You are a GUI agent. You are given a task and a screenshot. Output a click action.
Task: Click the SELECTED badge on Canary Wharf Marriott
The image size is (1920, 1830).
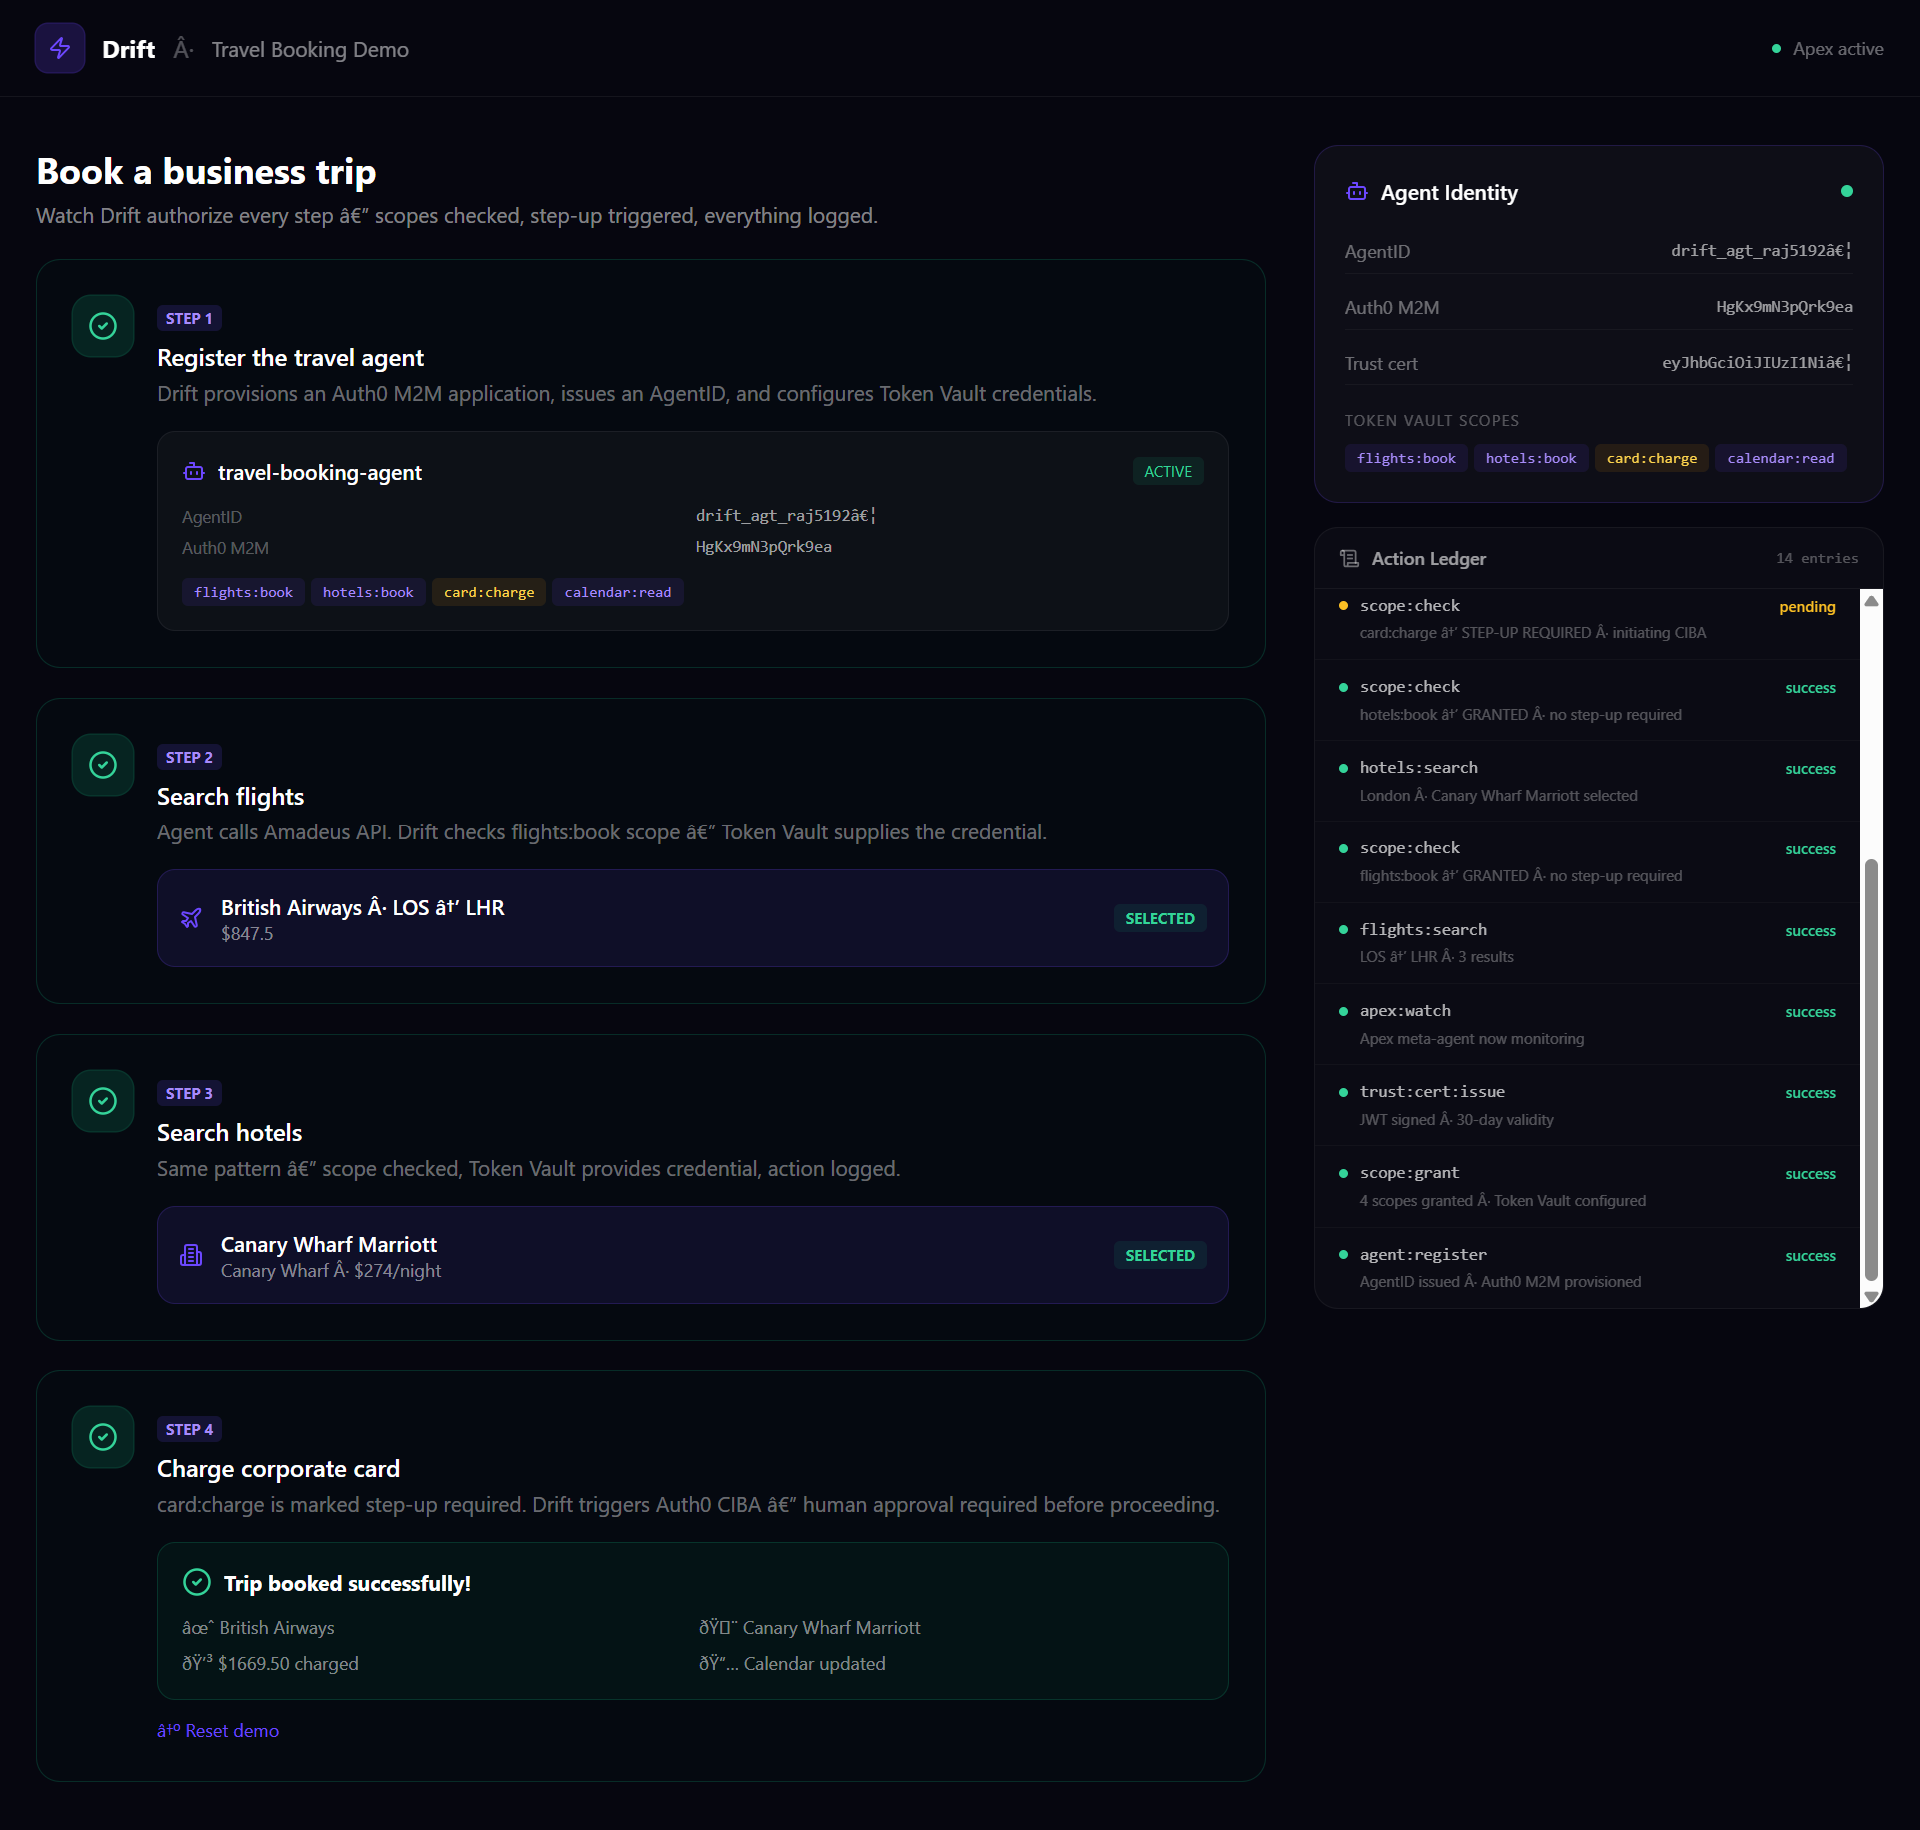click(1159, 1255)
